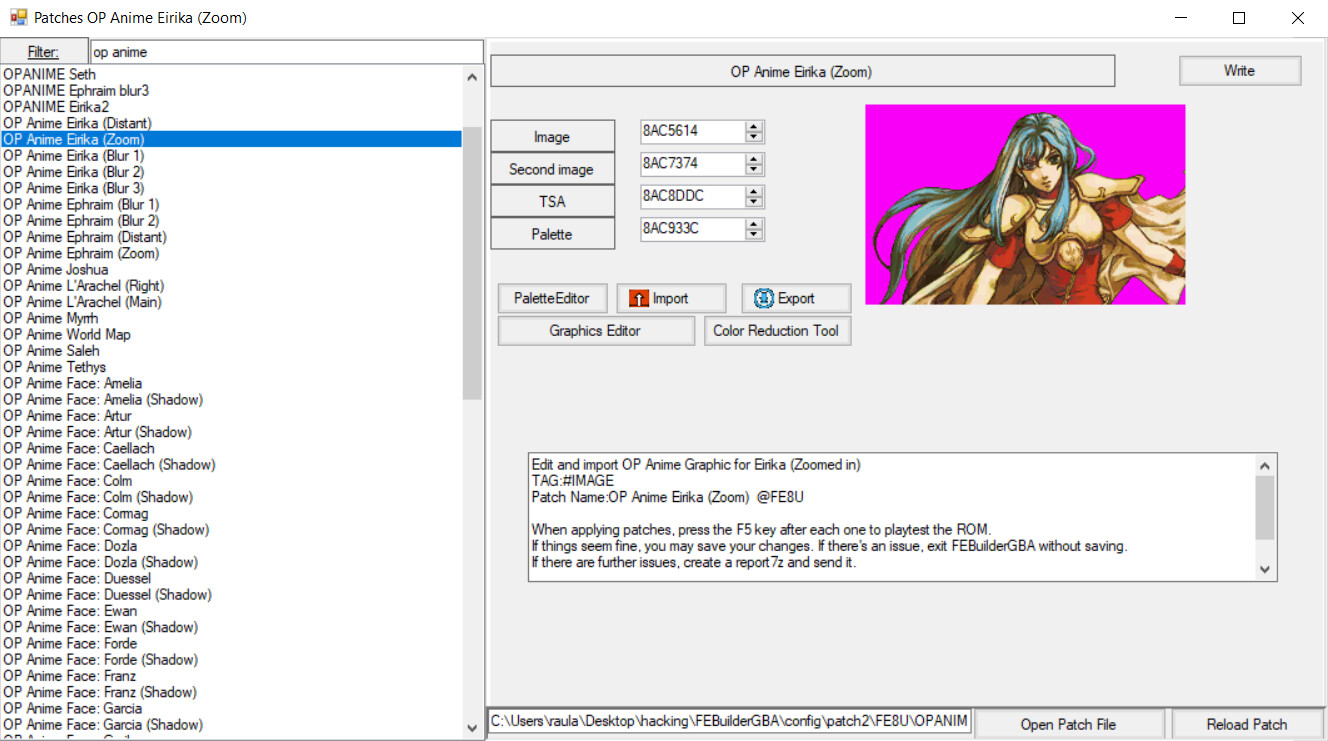Click the TSA address field 8AC8DDC
The width and height of the screenshot is (1328, 741).
693,196
